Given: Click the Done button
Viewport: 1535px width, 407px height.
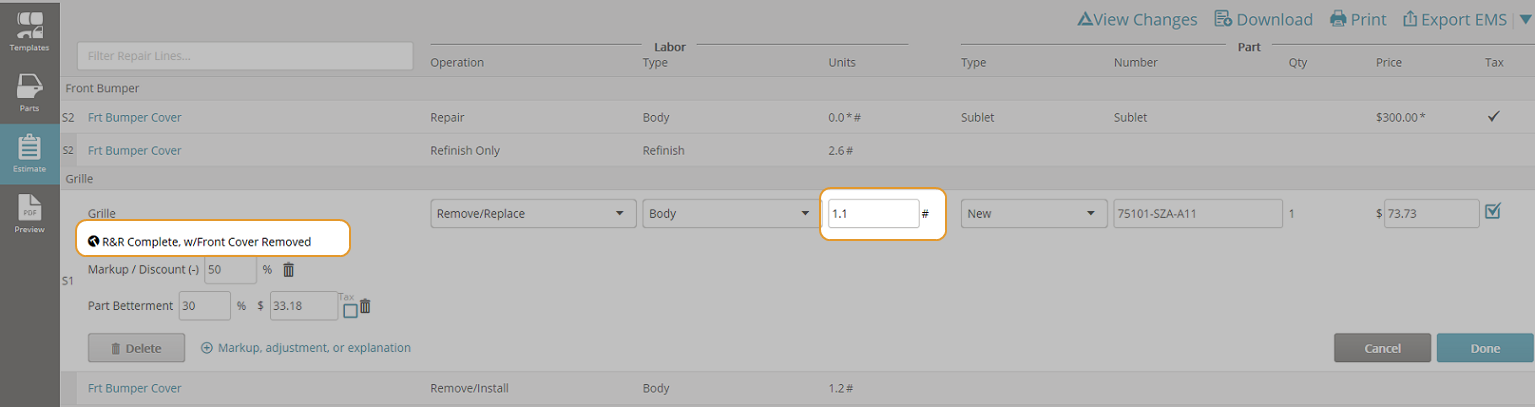Looking at the screenshot, I should pos(1484,348).
